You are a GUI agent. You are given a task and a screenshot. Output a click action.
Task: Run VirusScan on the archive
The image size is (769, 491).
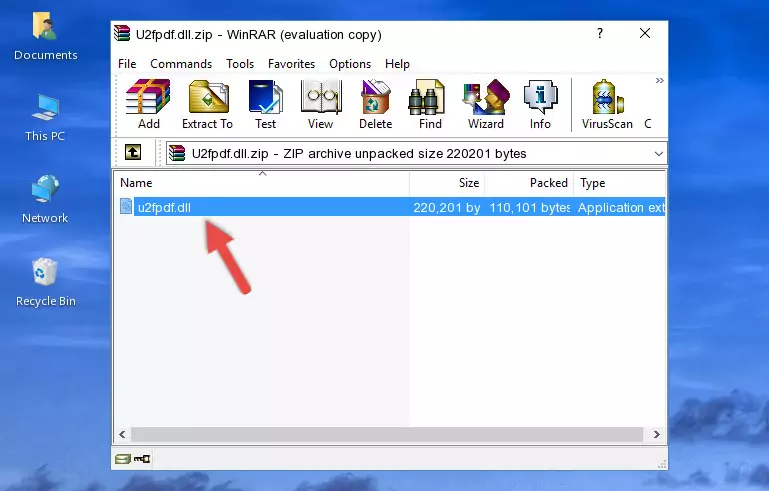tap(607, 104)
